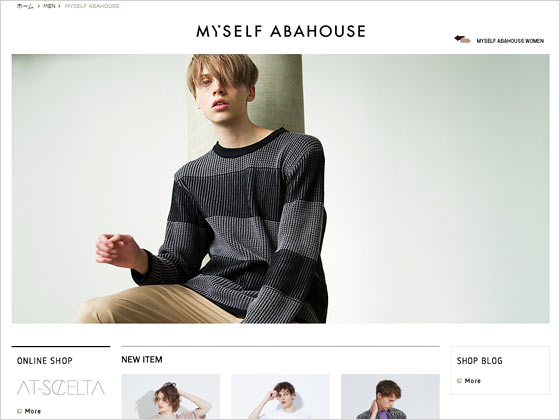Click More under AT-SCELTA logo
This screenshot has height=420, width=560.
[33, 411]
